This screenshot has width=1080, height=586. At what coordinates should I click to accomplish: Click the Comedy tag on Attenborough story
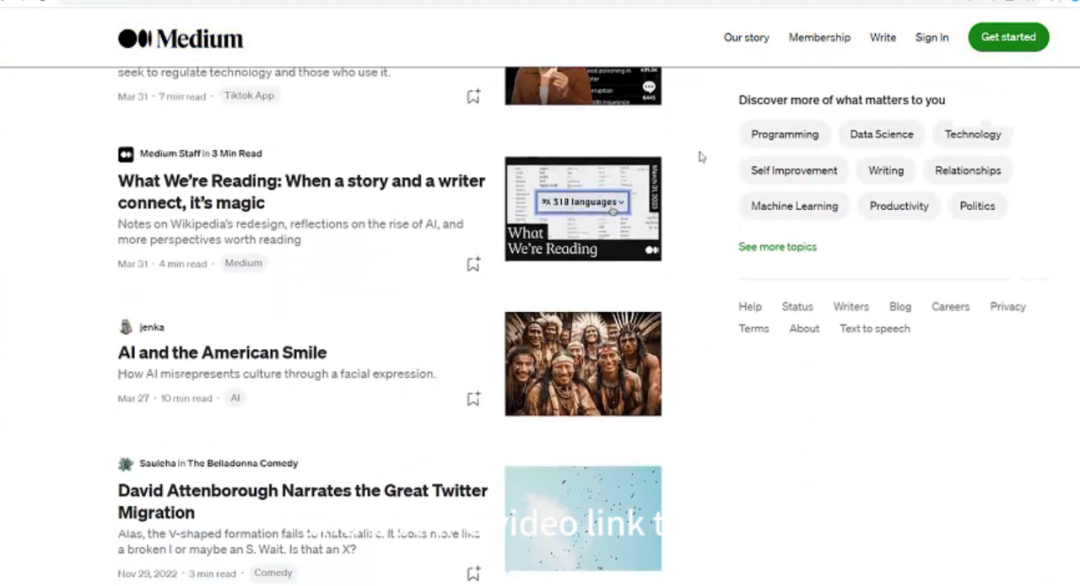273,574
